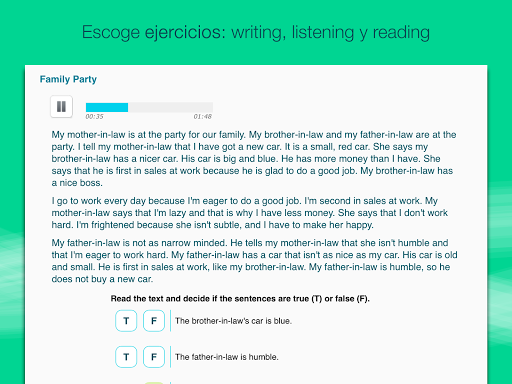
Task: Click the 01:48 total duration label
Action: pyautogui.click(x=203, y=117)
